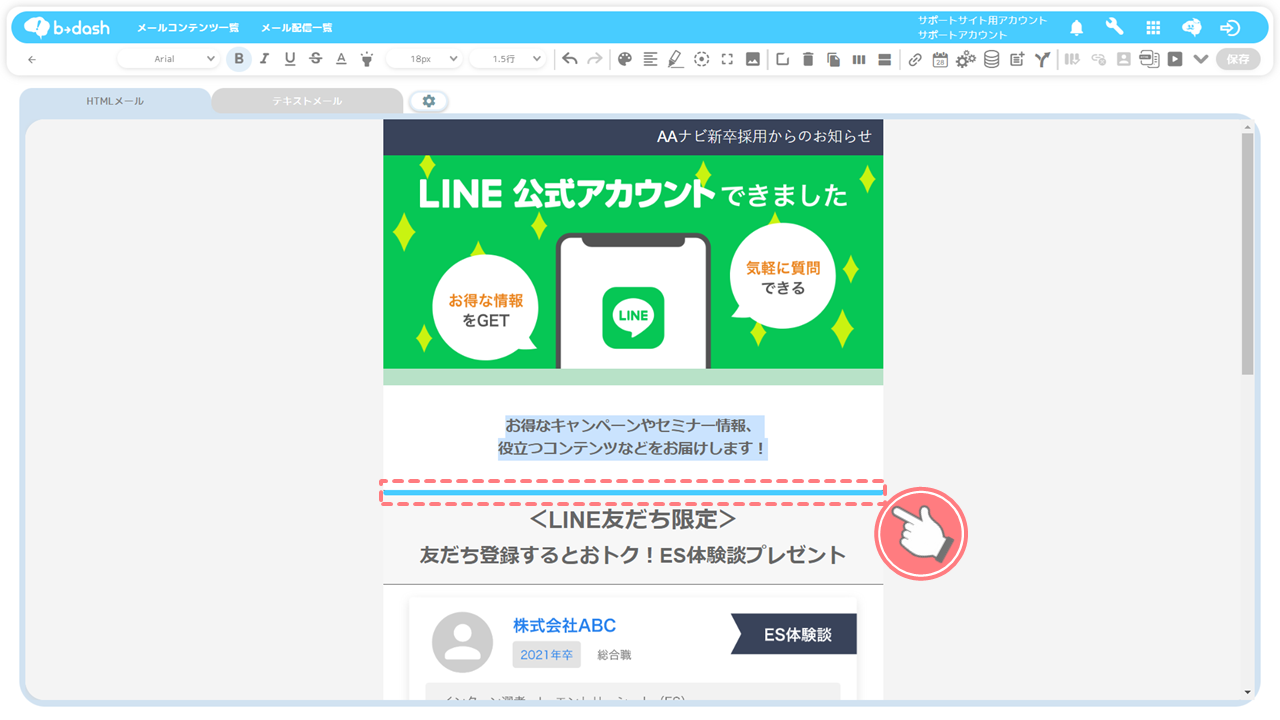1280x720 pixels.
Task: Click the 総合職 label
Action: pos(614,655)
